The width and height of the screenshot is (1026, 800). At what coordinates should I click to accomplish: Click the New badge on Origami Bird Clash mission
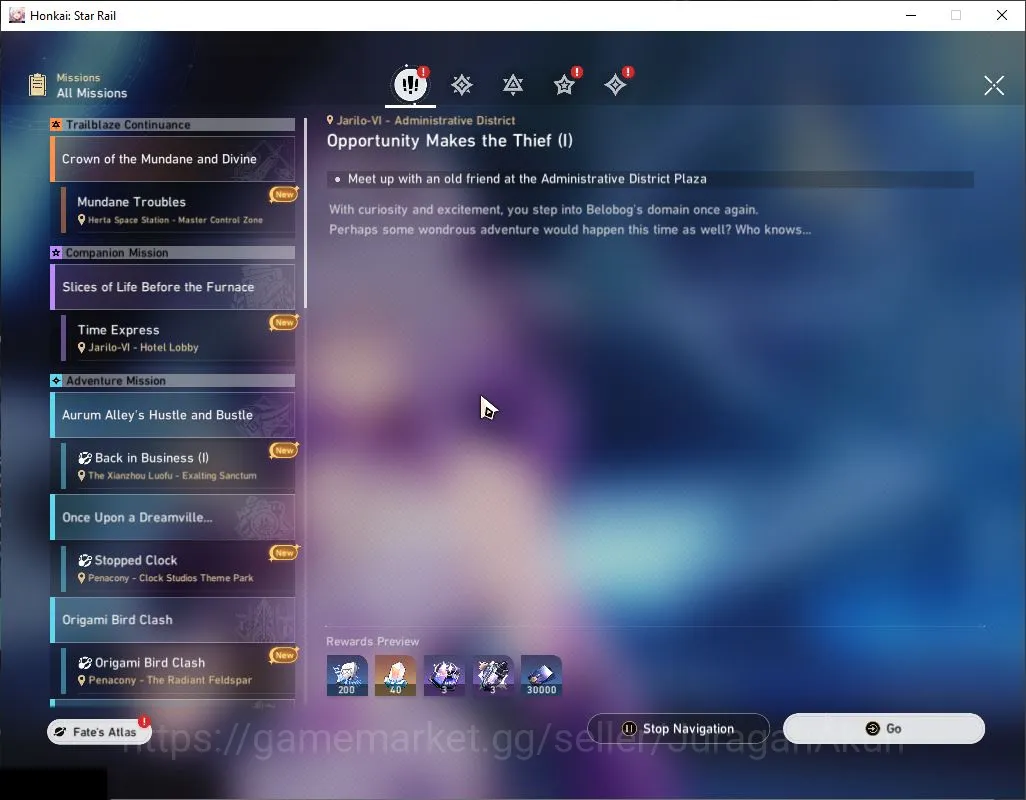(284, 655)
